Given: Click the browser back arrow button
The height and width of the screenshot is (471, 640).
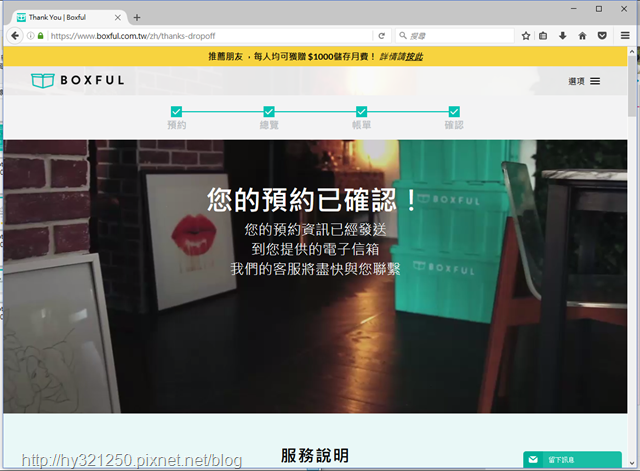Looking at the screenshot, I should coord(15,36).
